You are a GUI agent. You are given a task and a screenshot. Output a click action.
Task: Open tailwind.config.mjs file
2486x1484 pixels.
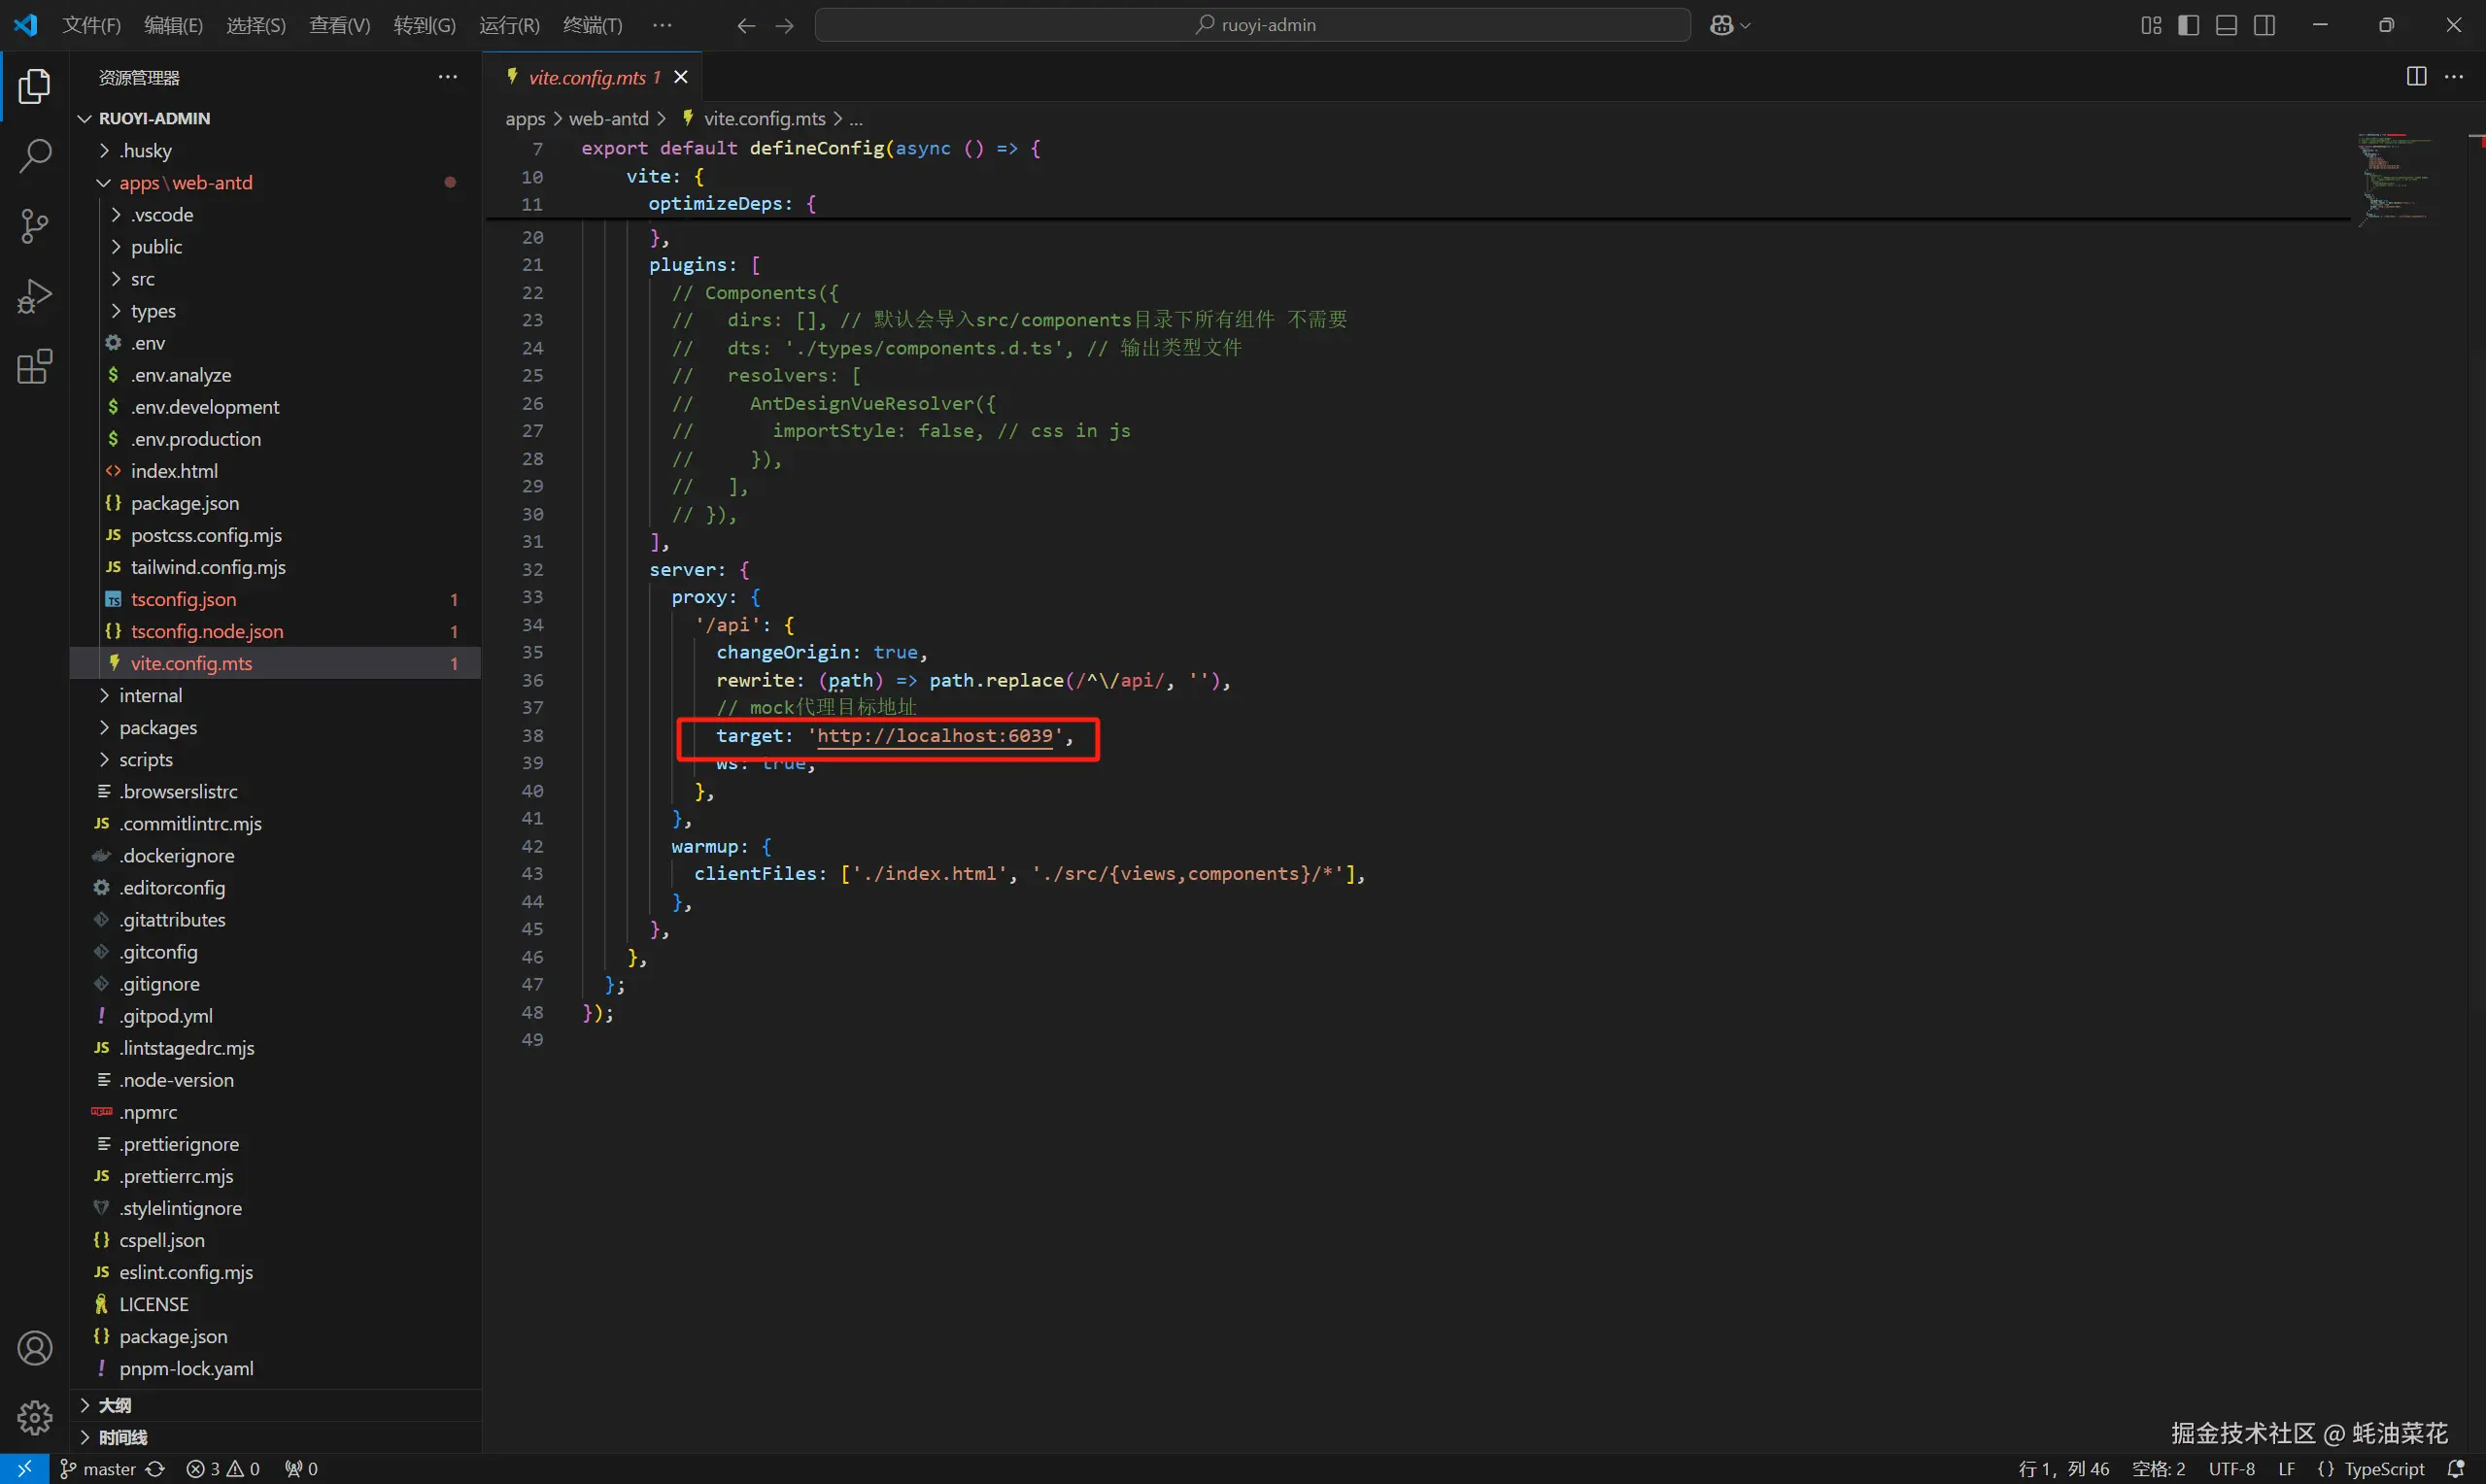point(275,567)
